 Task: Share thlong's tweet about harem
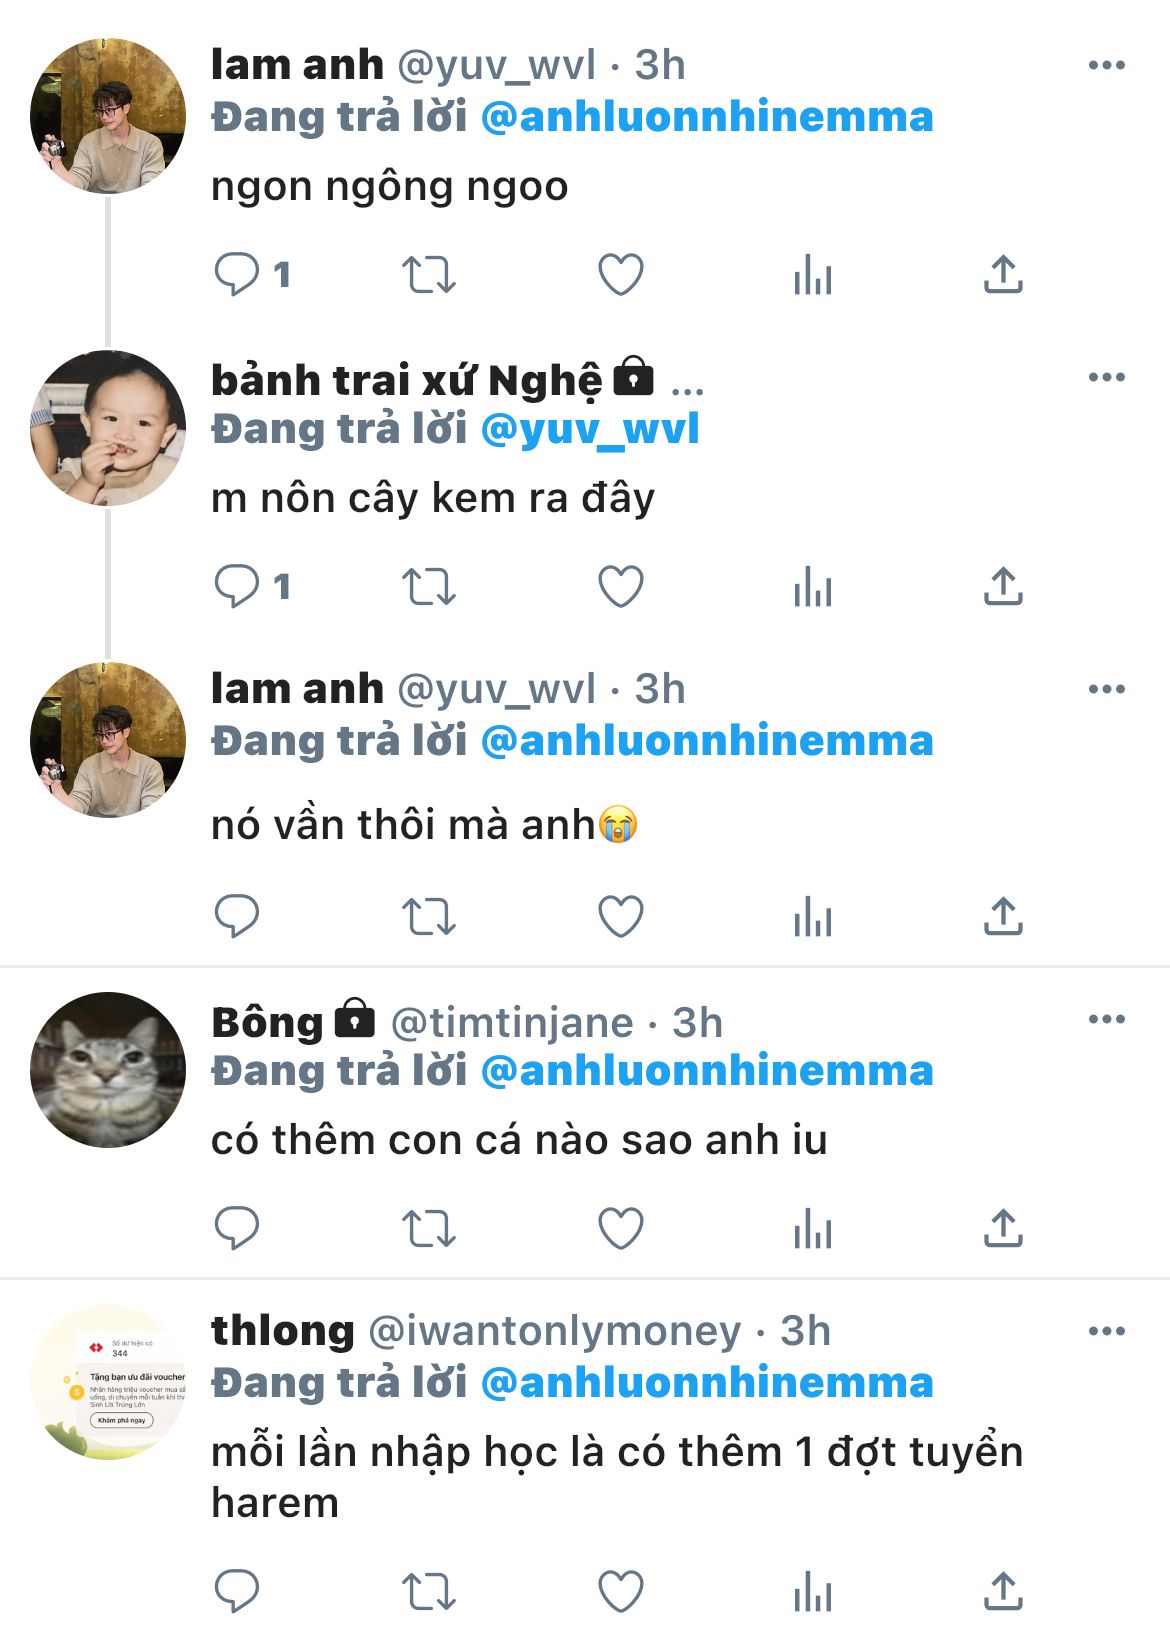click(1003, 1590)
